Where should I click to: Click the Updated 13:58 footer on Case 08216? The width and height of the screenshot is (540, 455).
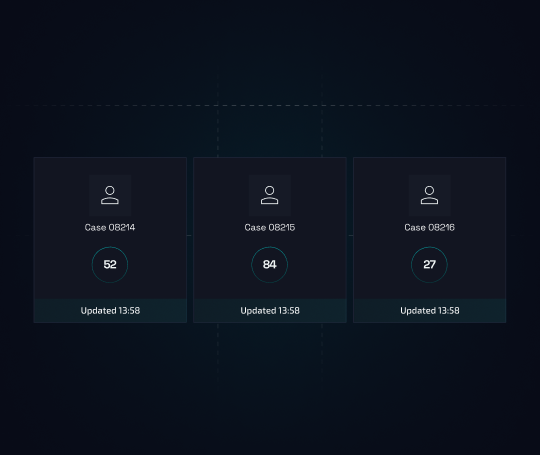point(429,311)
